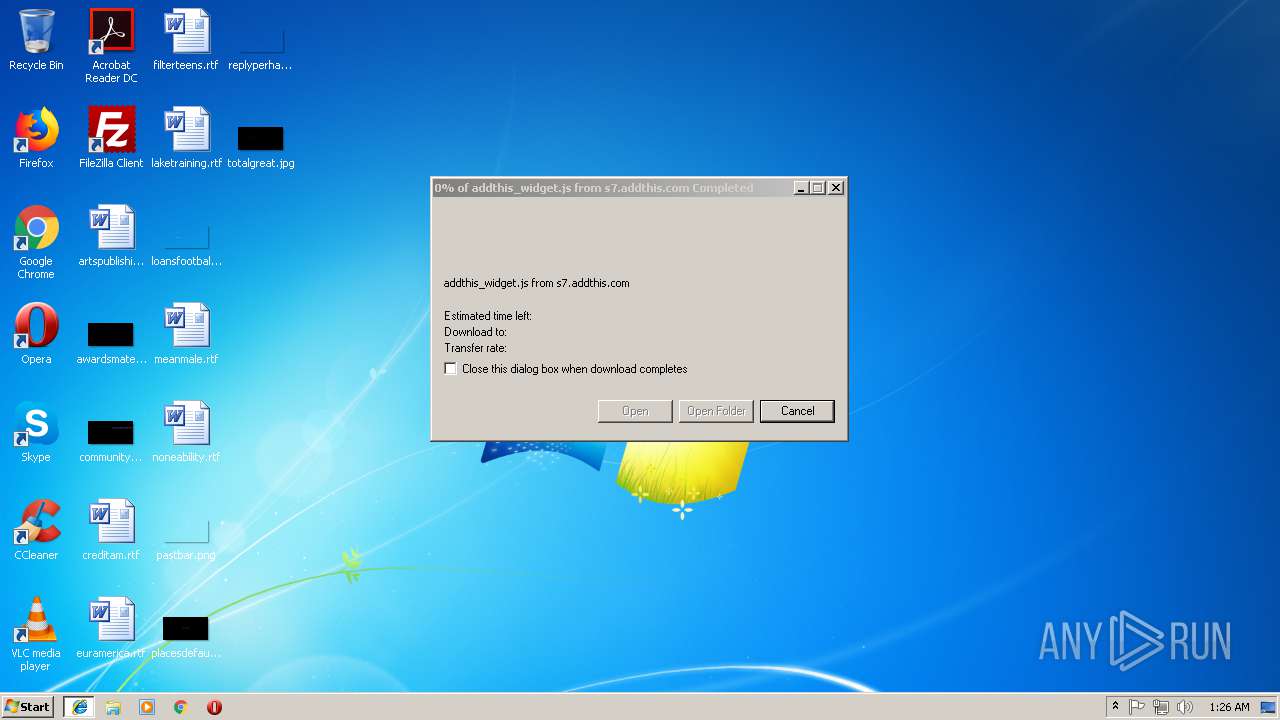1280x720 pixels.
Task: Minimize the download dialog window
Action: pyautogui.click(x=801, y=188)
